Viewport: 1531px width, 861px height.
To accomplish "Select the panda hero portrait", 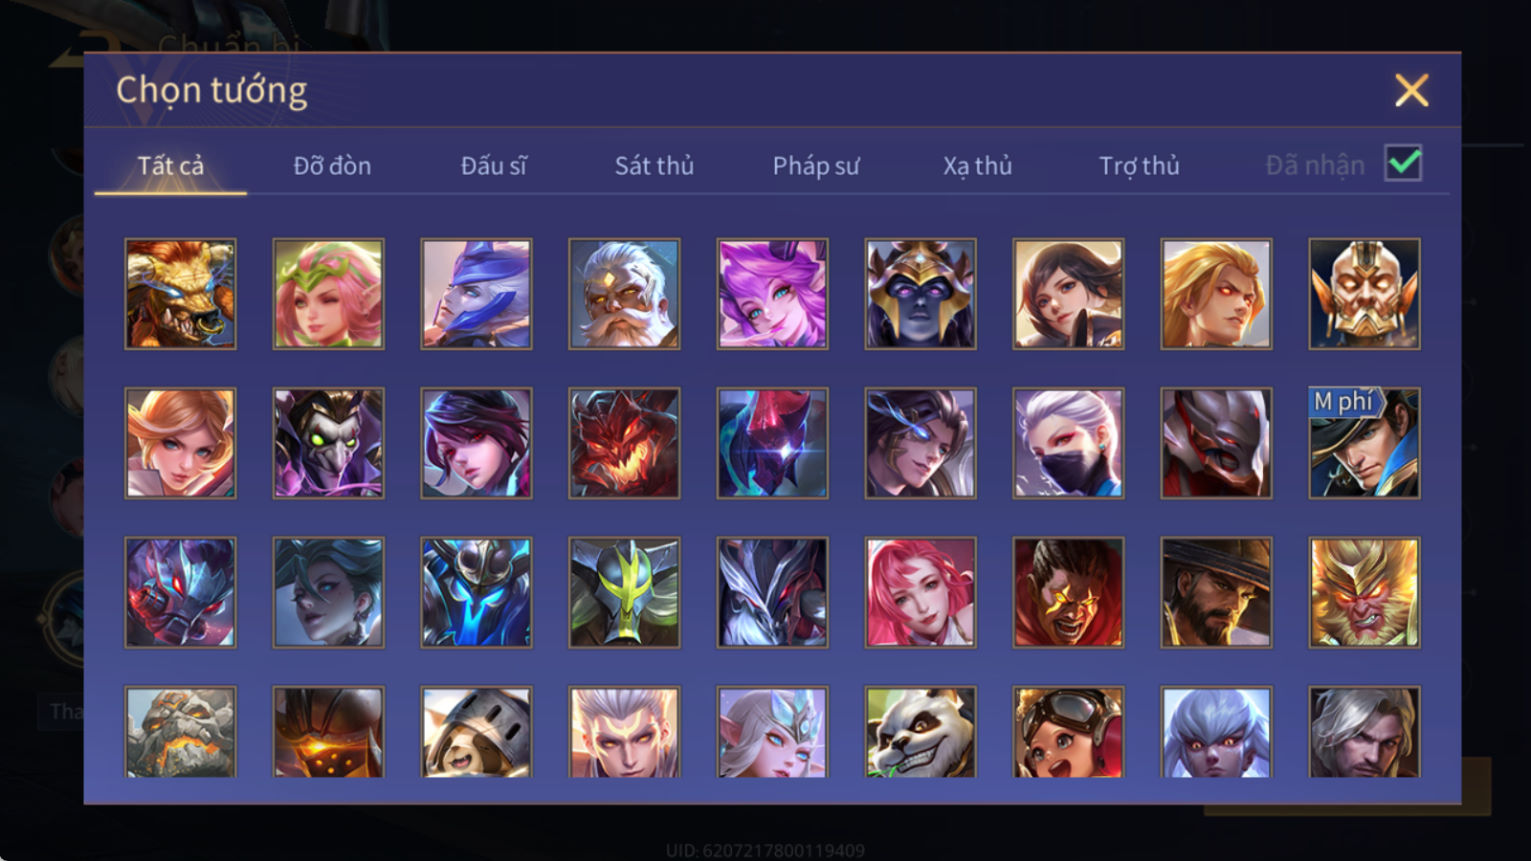I will [920, 732].
